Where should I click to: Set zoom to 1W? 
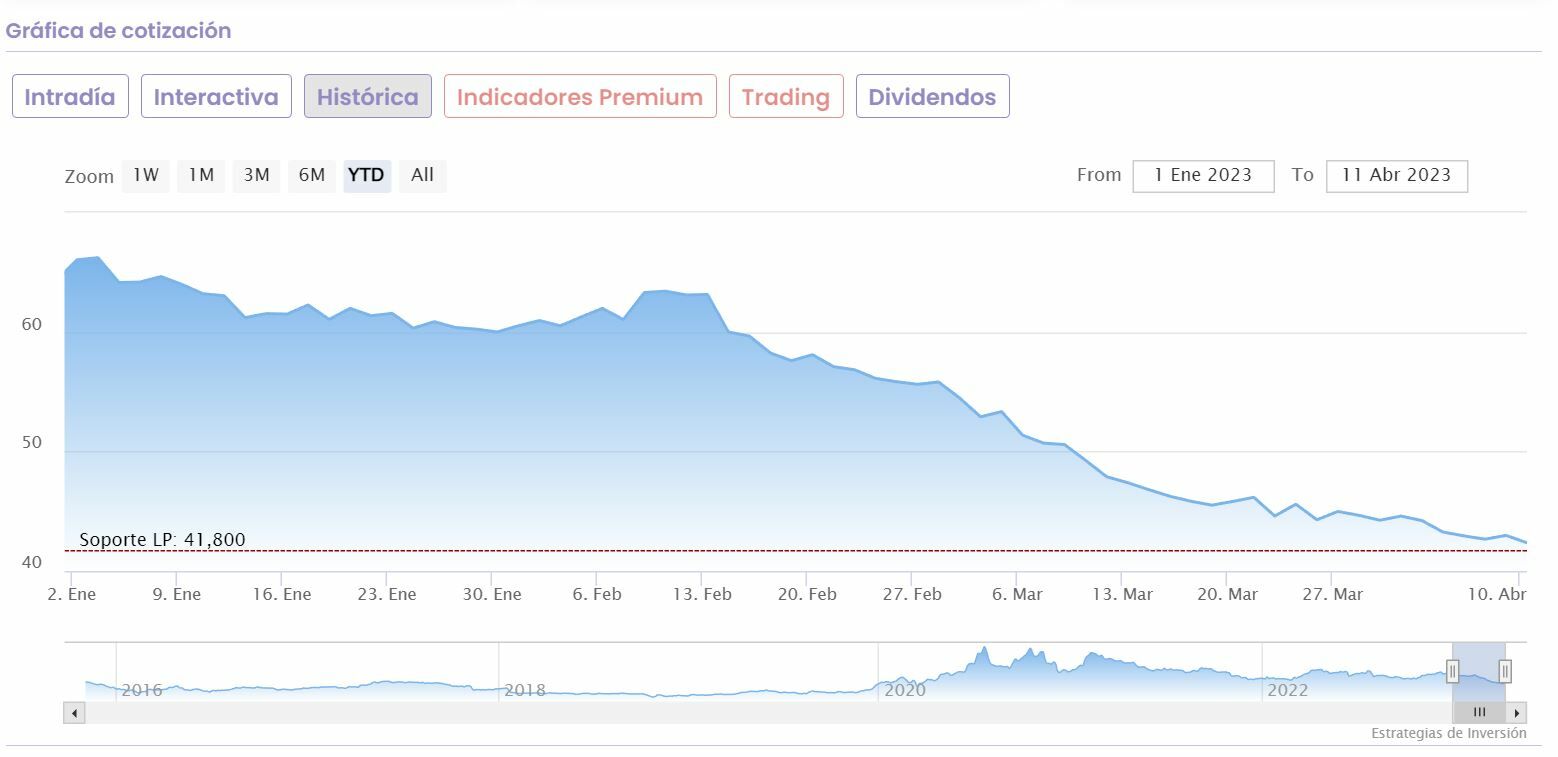pos(146,175)
